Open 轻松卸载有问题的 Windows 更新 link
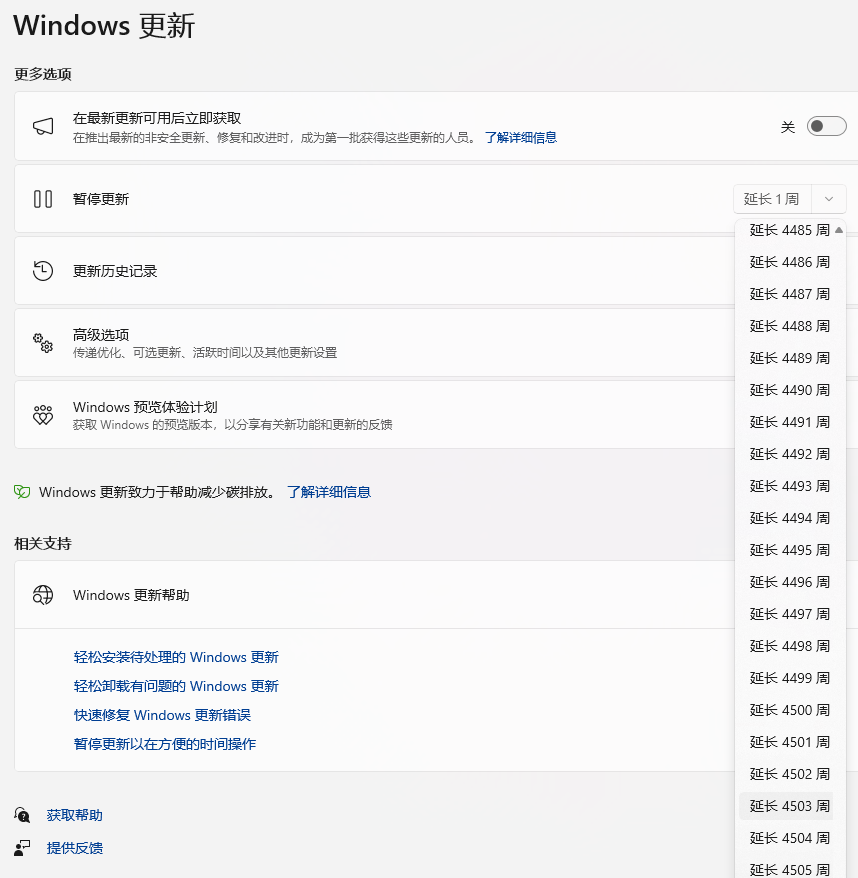This screenshot has width=858, height=878. pos(176,686)
